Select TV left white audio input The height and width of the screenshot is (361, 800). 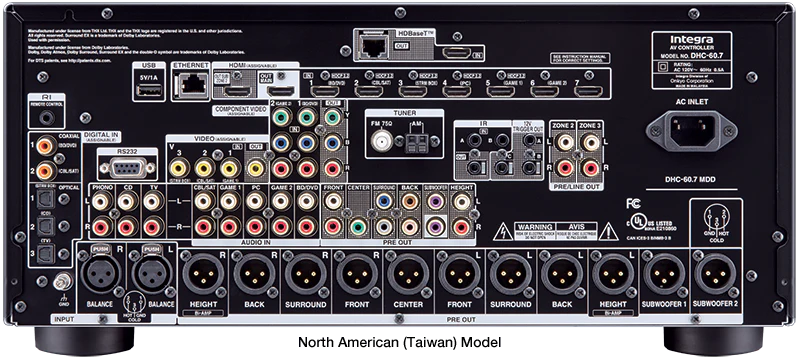(x=152, y=201)
